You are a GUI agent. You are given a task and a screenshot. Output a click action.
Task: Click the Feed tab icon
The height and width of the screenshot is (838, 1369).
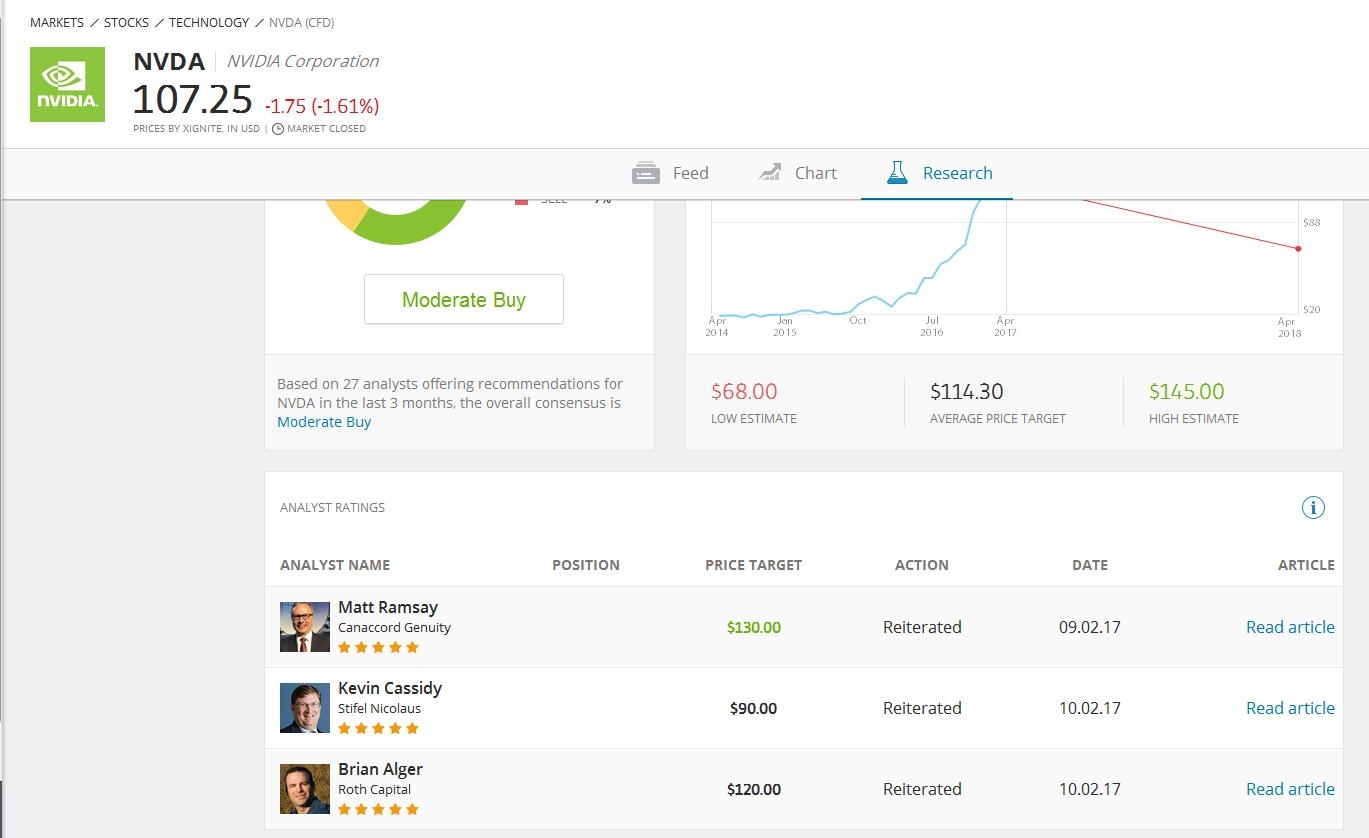[x=646, y=173]
